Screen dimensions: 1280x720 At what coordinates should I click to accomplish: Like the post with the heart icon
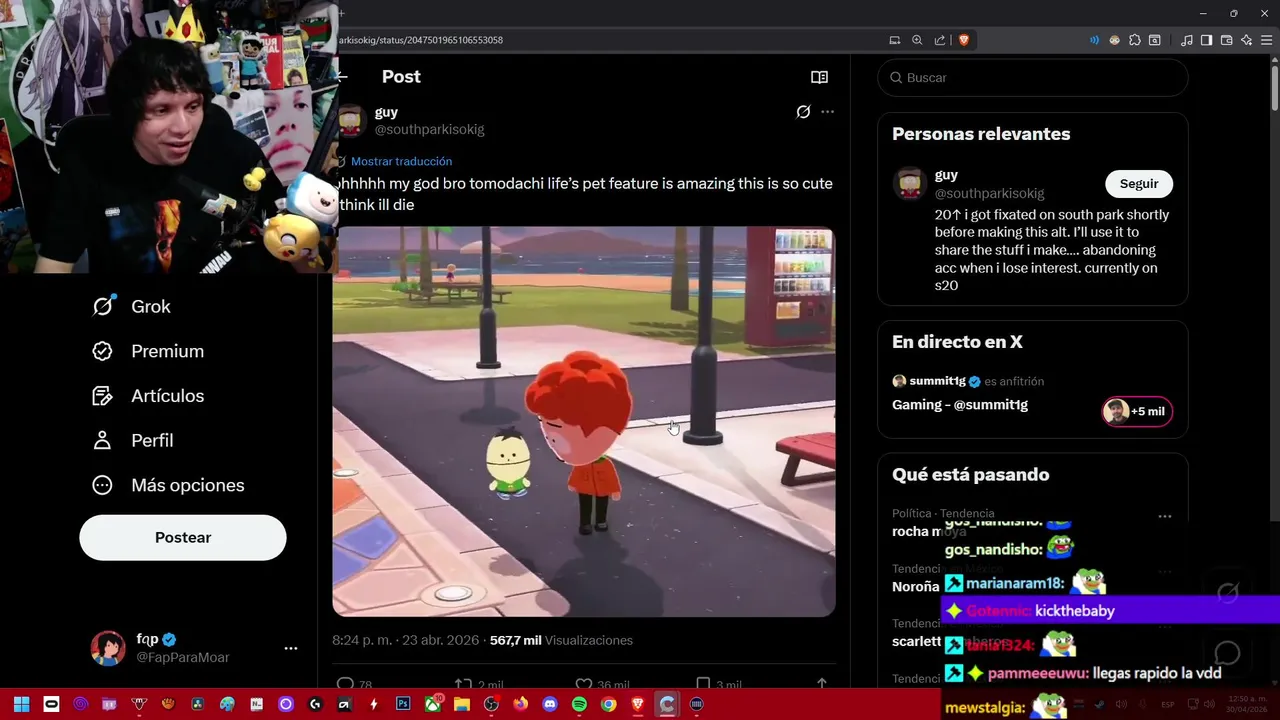584,684
